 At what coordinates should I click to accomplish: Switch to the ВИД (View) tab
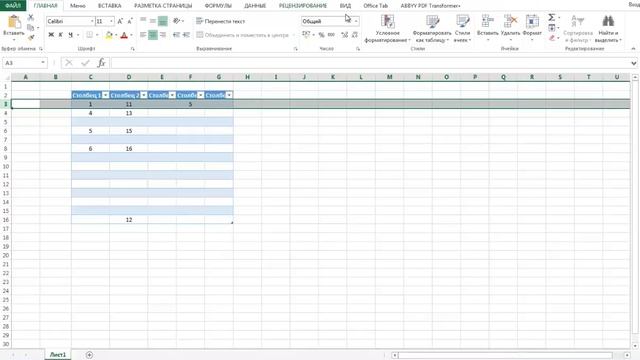[345, 6]
